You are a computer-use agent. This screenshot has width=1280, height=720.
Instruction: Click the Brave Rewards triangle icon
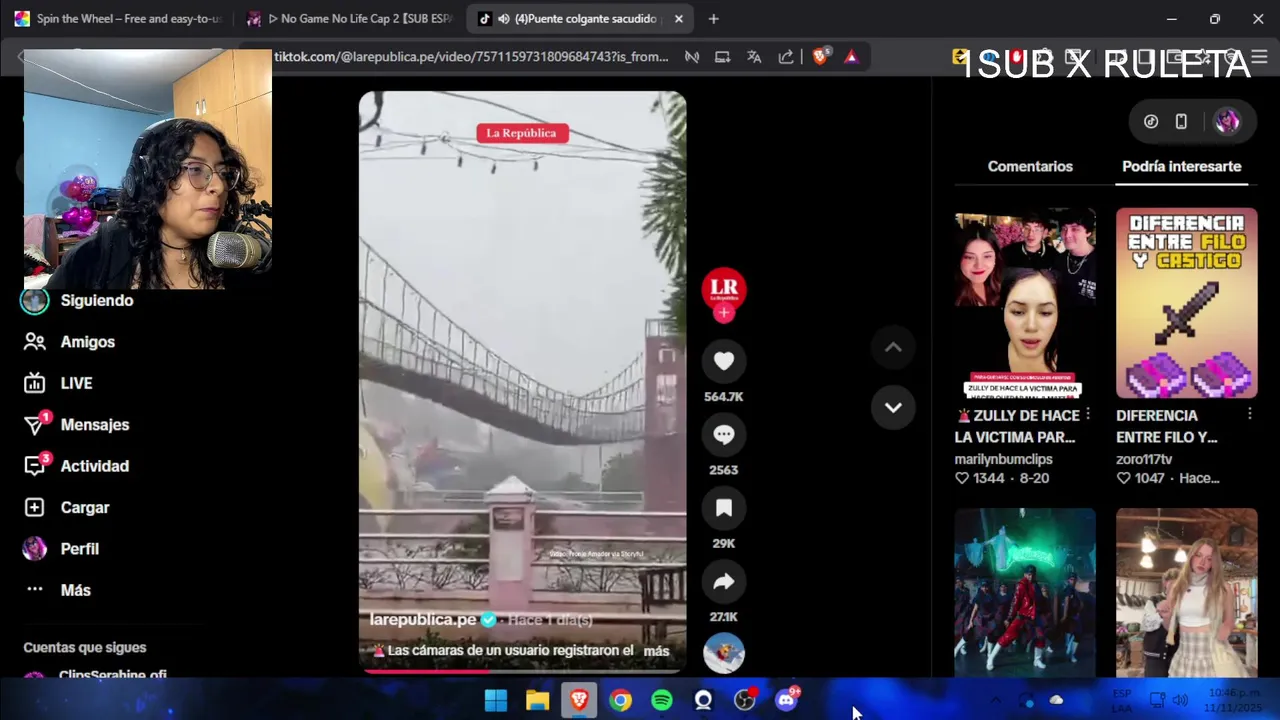point(851,57)
